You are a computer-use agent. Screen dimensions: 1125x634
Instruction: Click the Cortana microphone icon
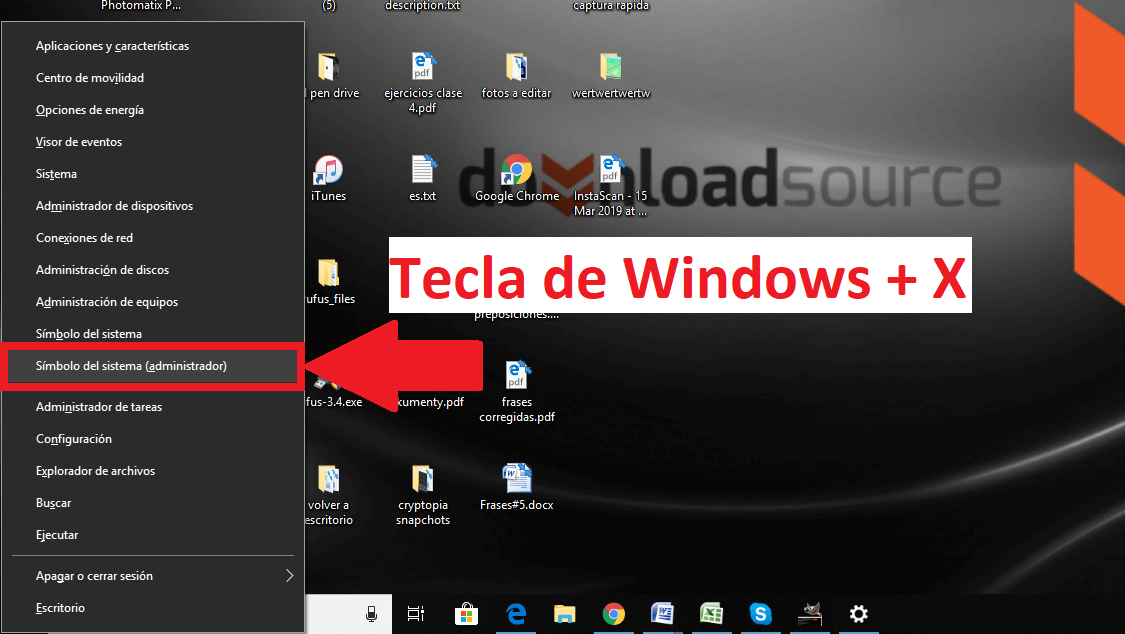click(372, 614)
